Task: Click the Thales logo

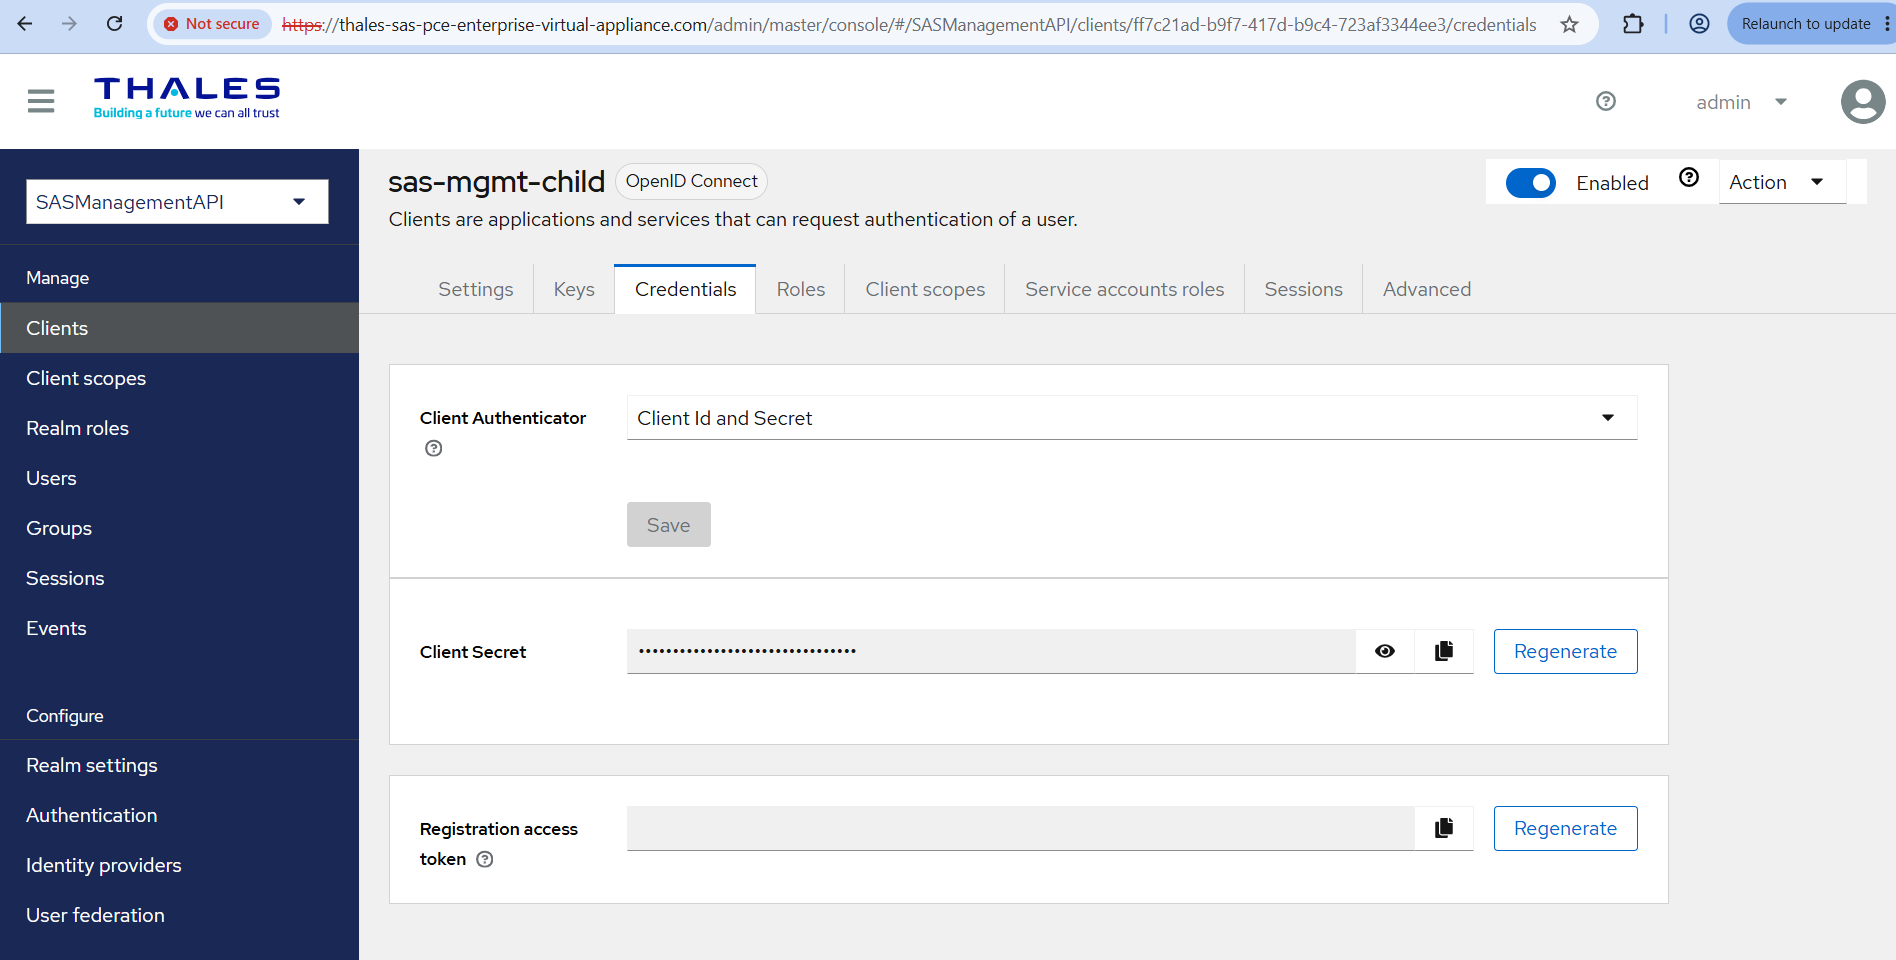Action: (x=187, y=98)
